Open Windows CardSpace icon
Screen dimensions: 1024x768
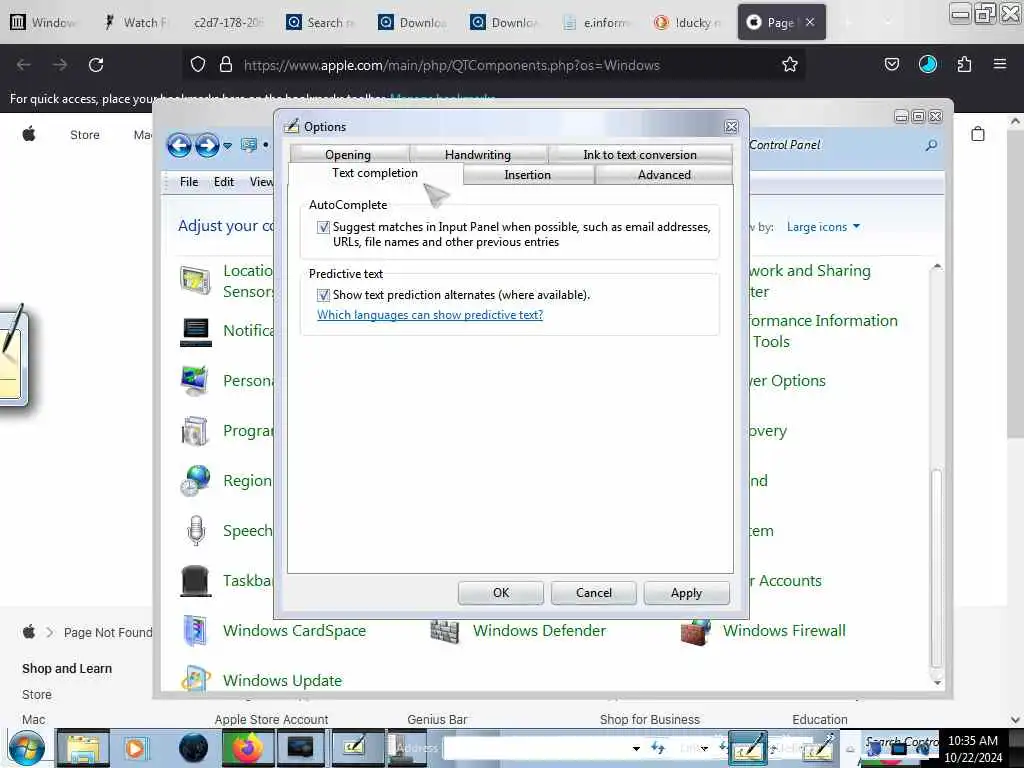[195, 630]
